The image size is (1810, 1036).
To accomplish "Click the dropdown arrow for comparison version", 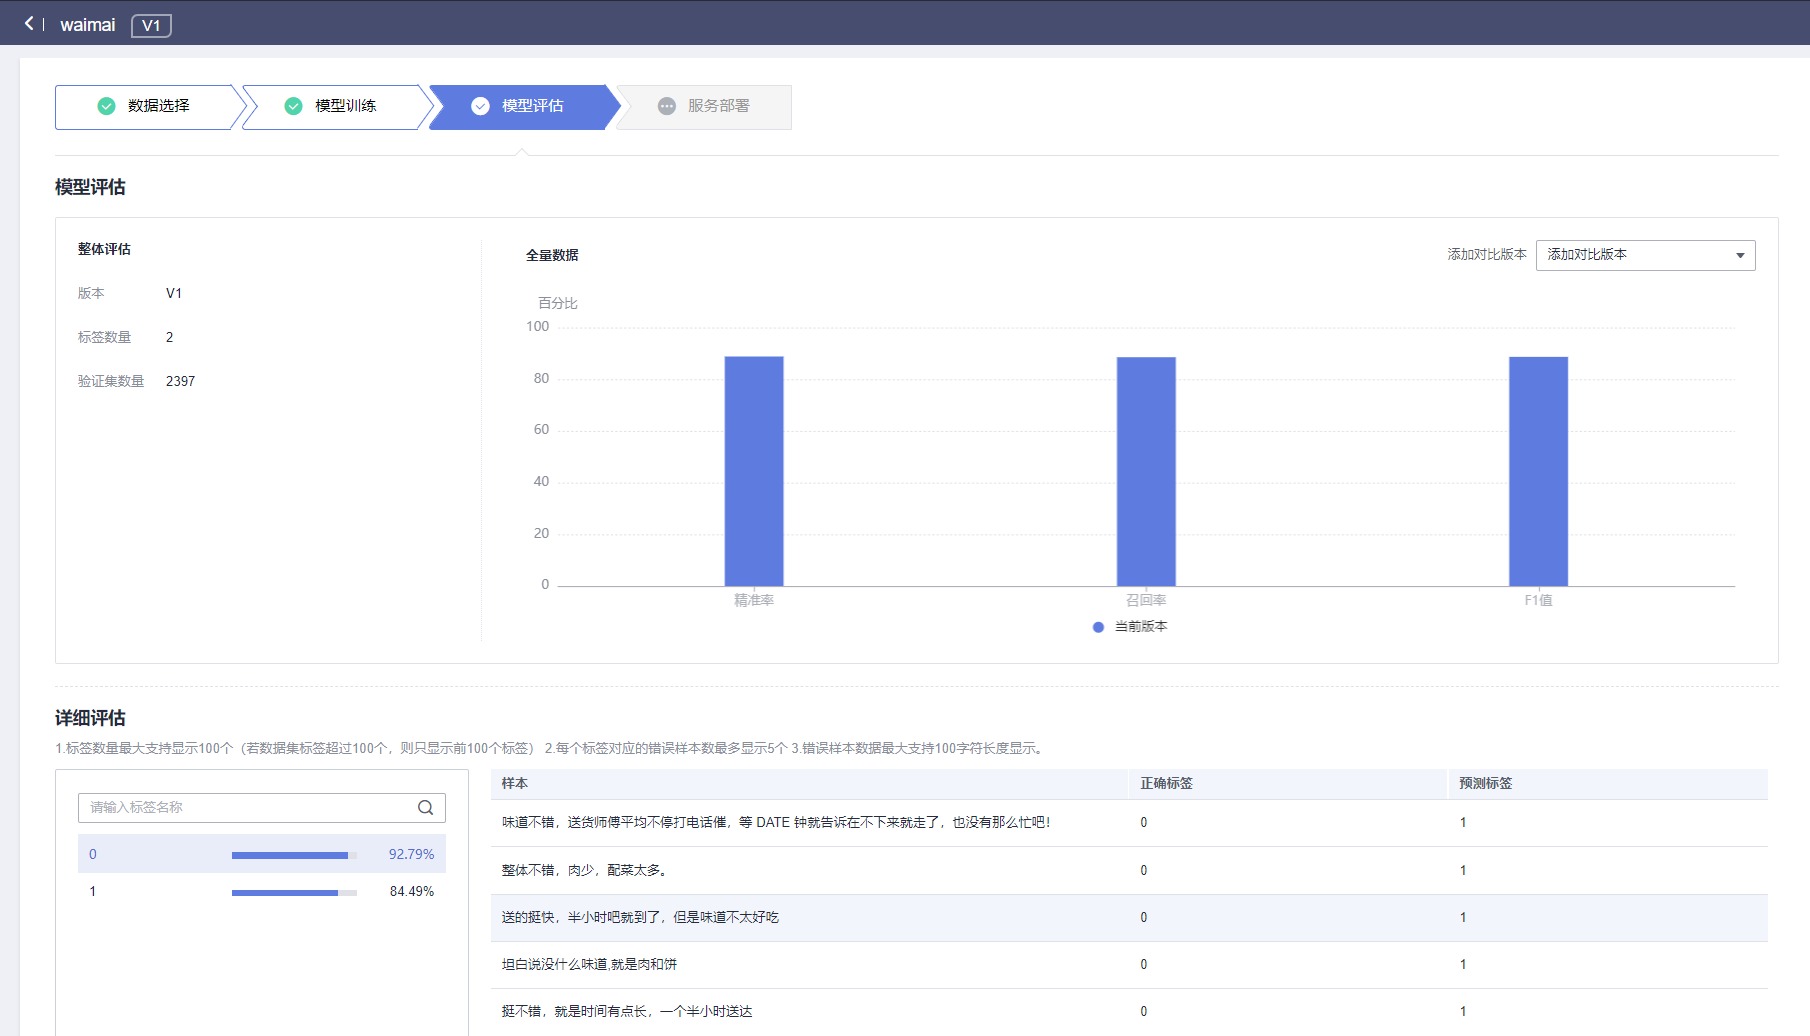I will [1740, 255].
